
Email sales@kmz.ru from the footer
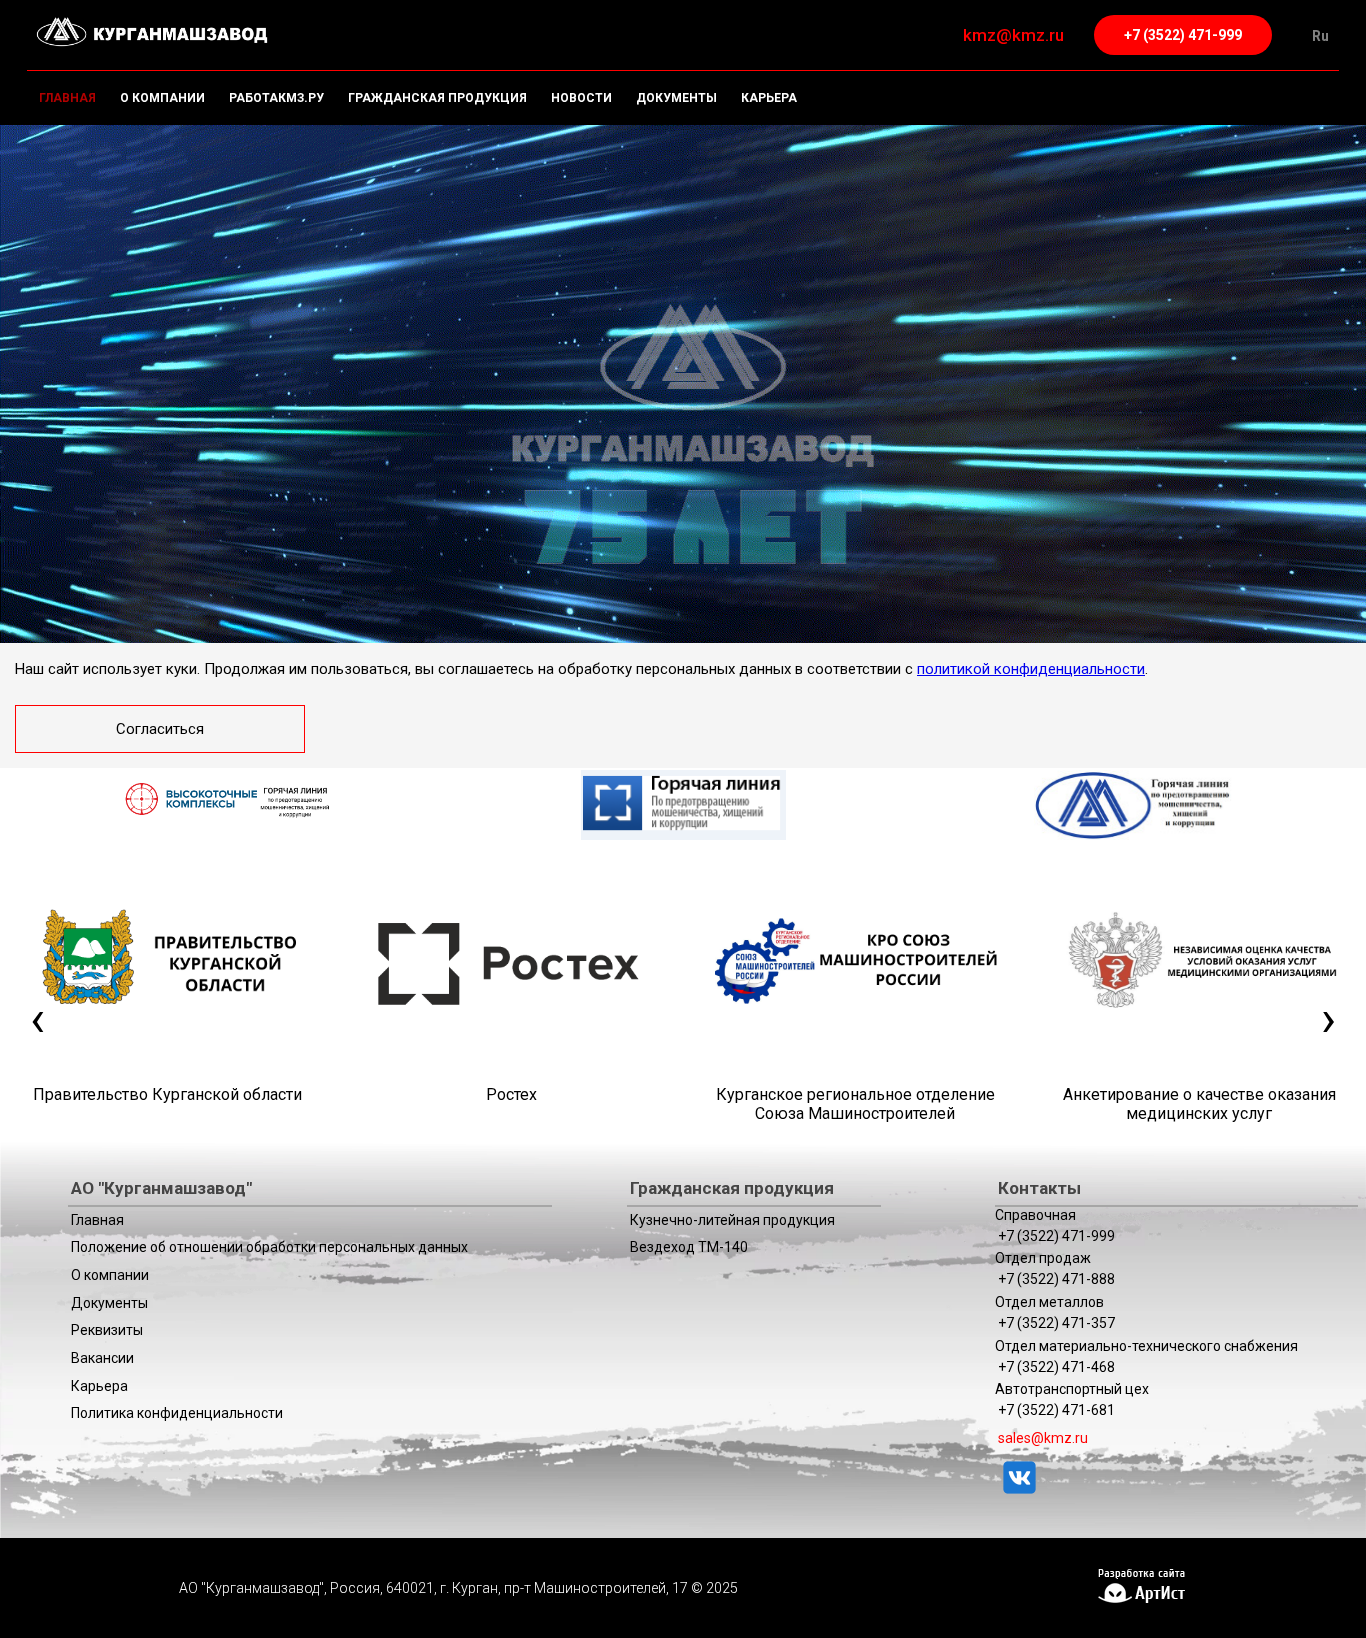[x=1042, y=1438]
